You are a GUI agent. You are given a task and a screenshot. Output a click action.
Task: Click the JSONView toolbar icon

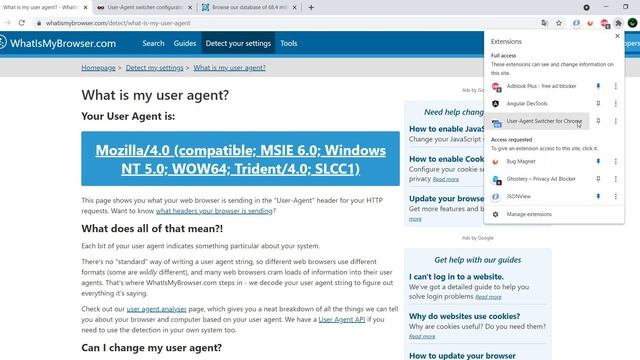[x=576, y=23]
